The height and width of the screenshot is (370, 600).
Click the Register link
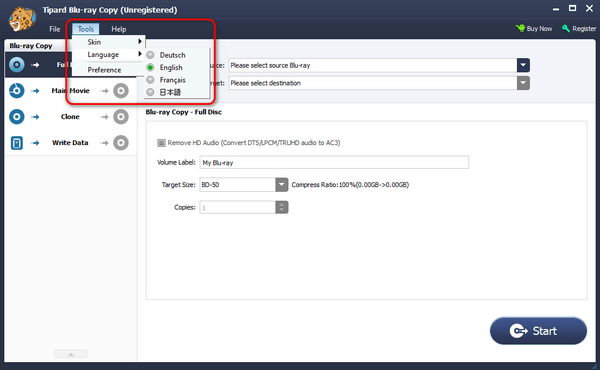pyautogui.click(x=584, y=29)
